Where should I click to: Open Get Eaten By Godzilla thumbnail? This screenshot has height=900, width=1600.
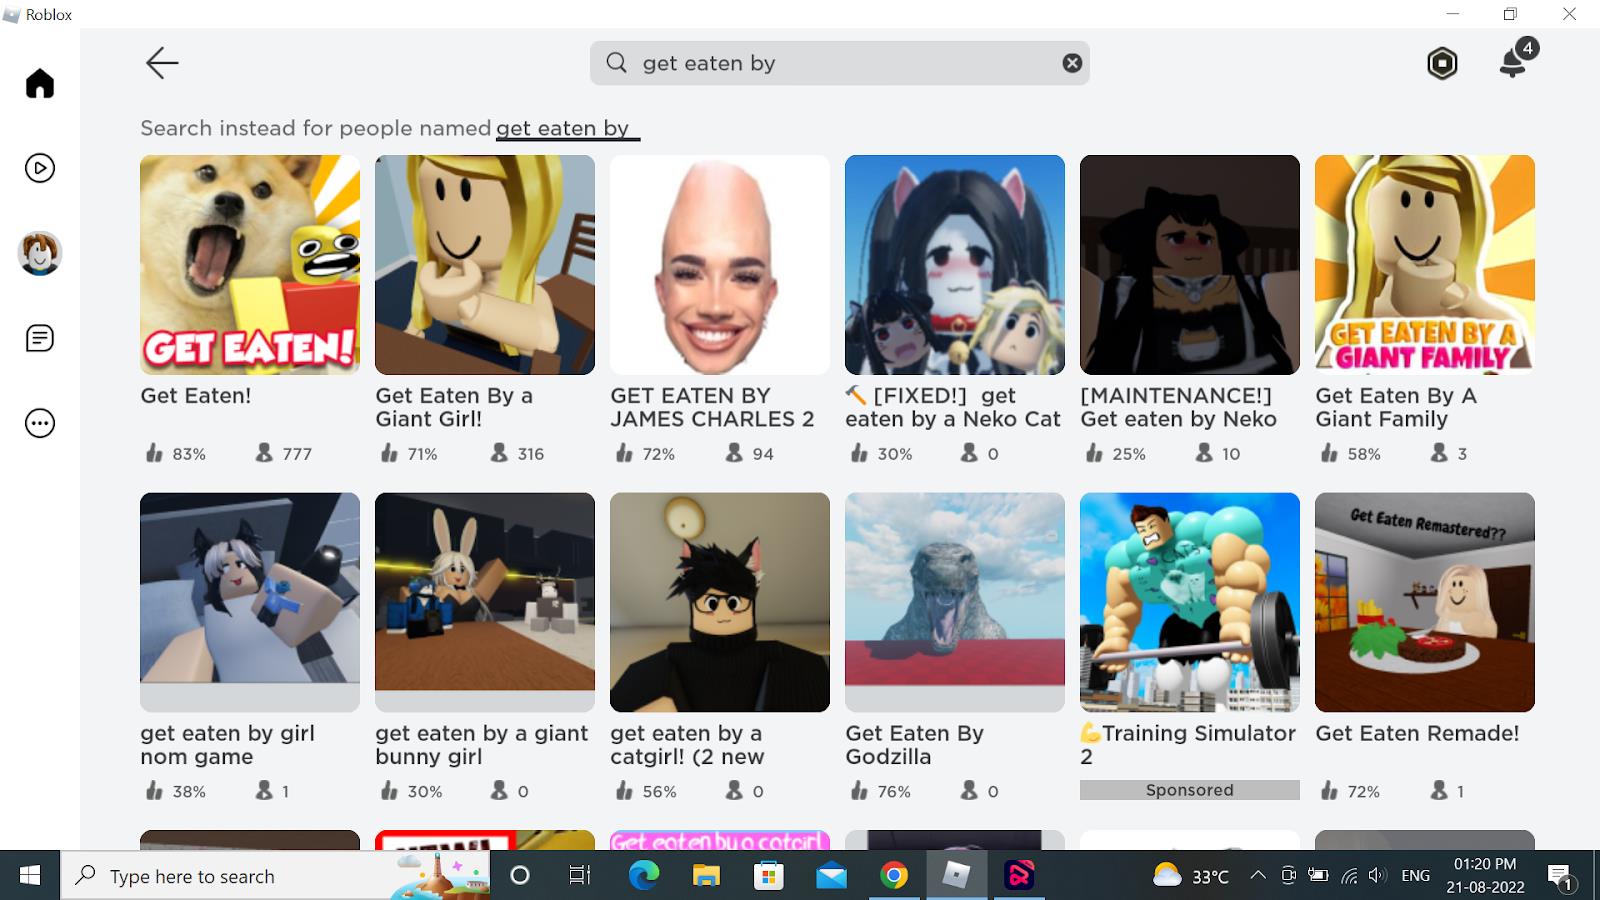coord(955,602)
